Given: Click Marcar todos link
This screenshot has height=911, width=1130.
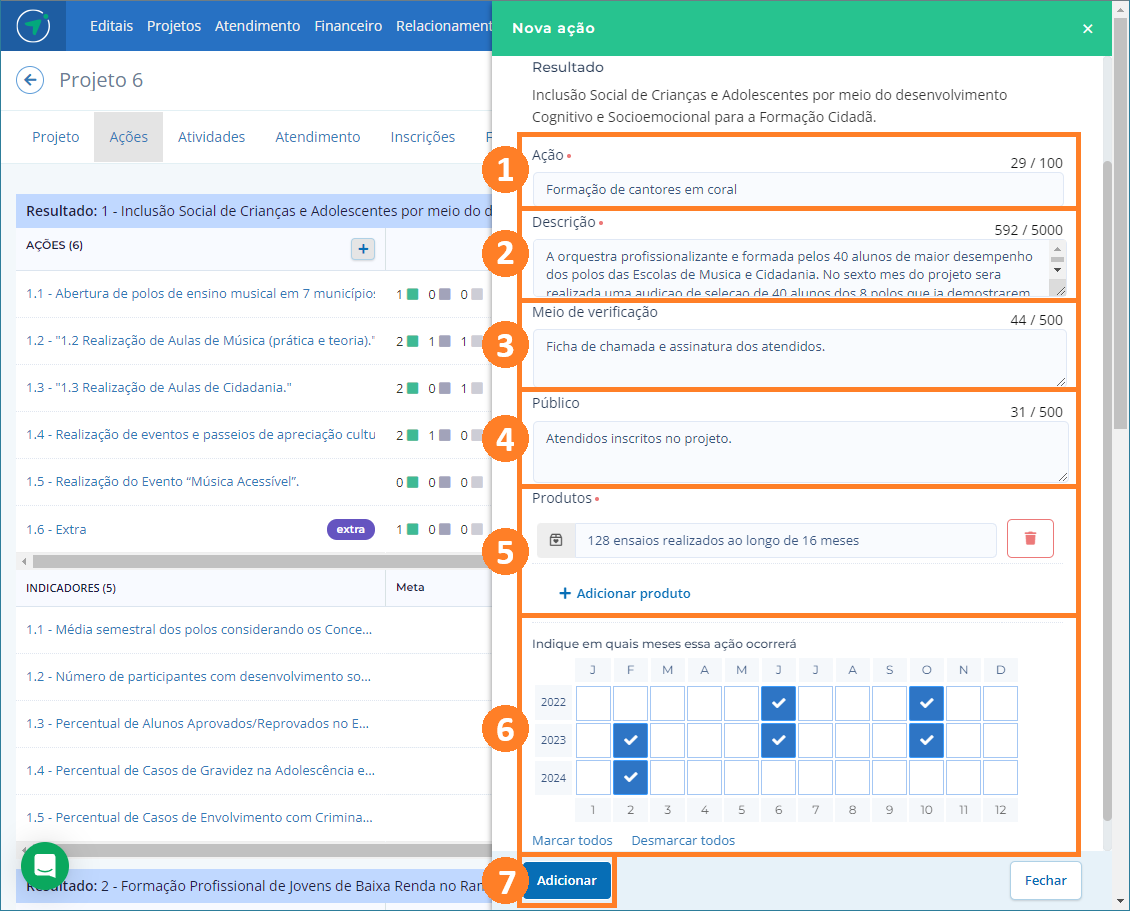Looking at the screenshot, I should [572, 840].
